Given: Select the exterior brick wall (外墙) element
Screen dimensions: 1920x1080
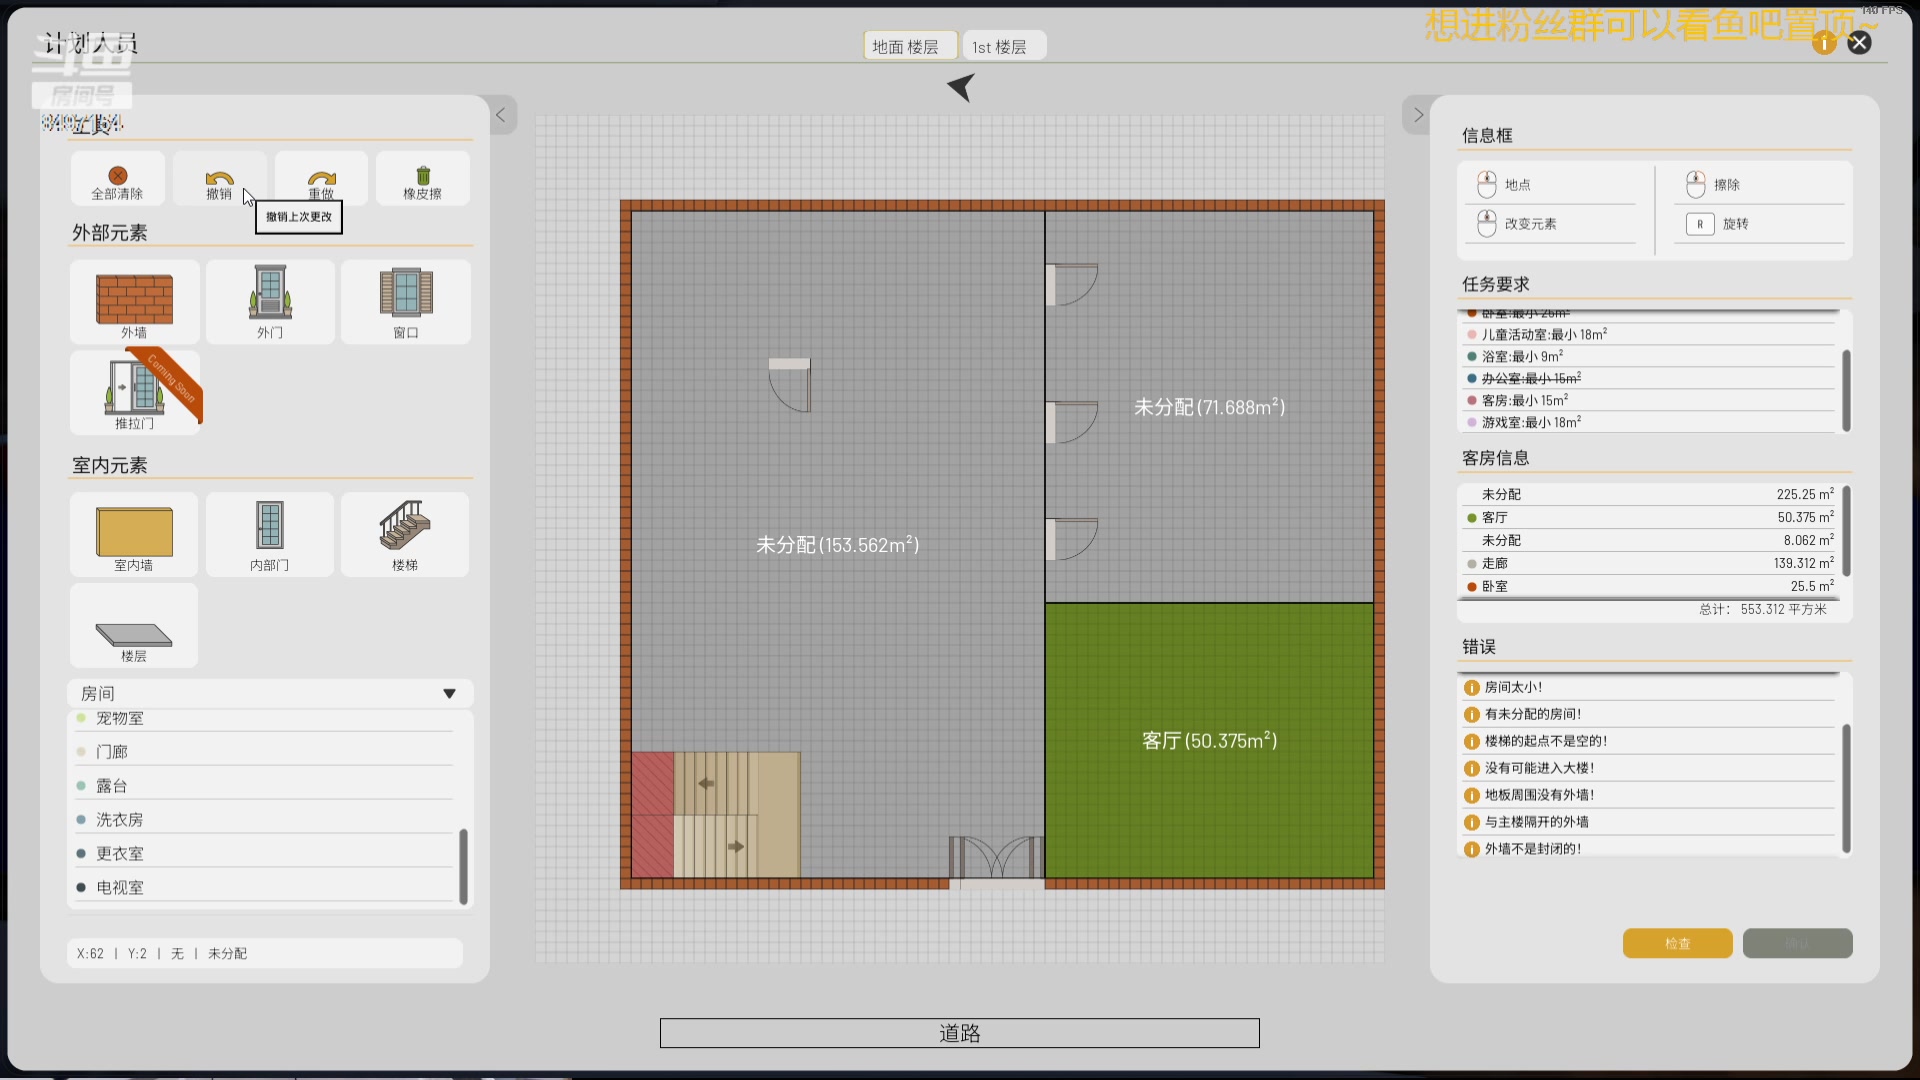Looking at the screenshot, I should [x=134, y=298].
